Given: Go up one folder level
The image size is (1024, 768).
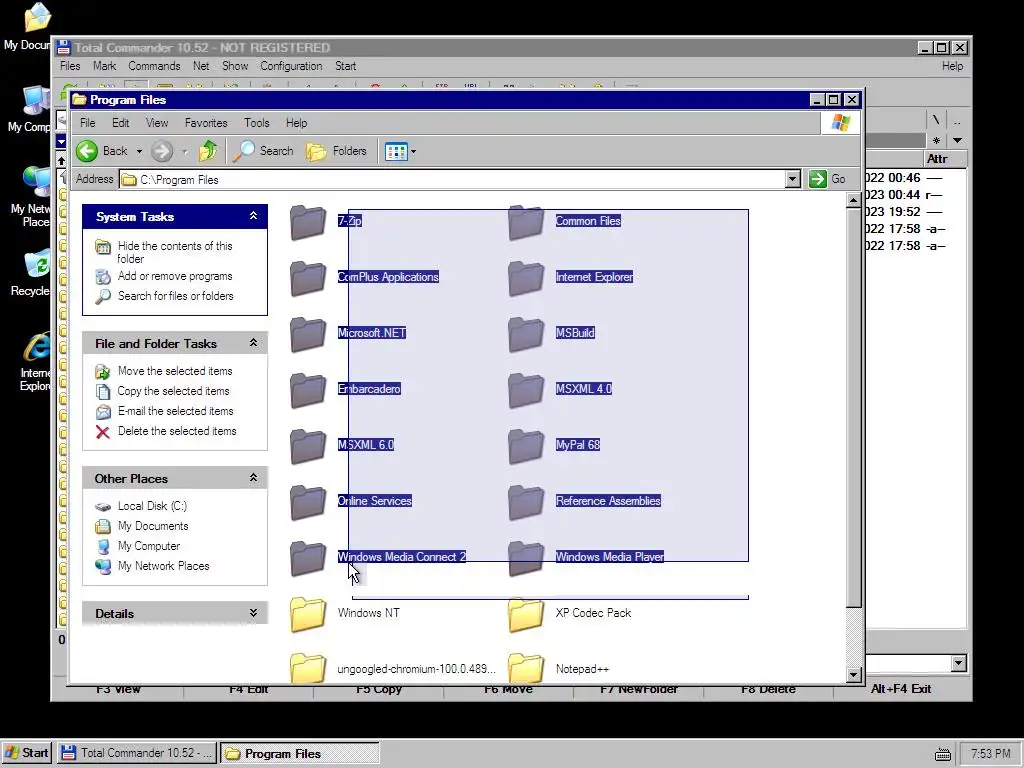Looking at the screenshot, I should click(x=208, y=152).
